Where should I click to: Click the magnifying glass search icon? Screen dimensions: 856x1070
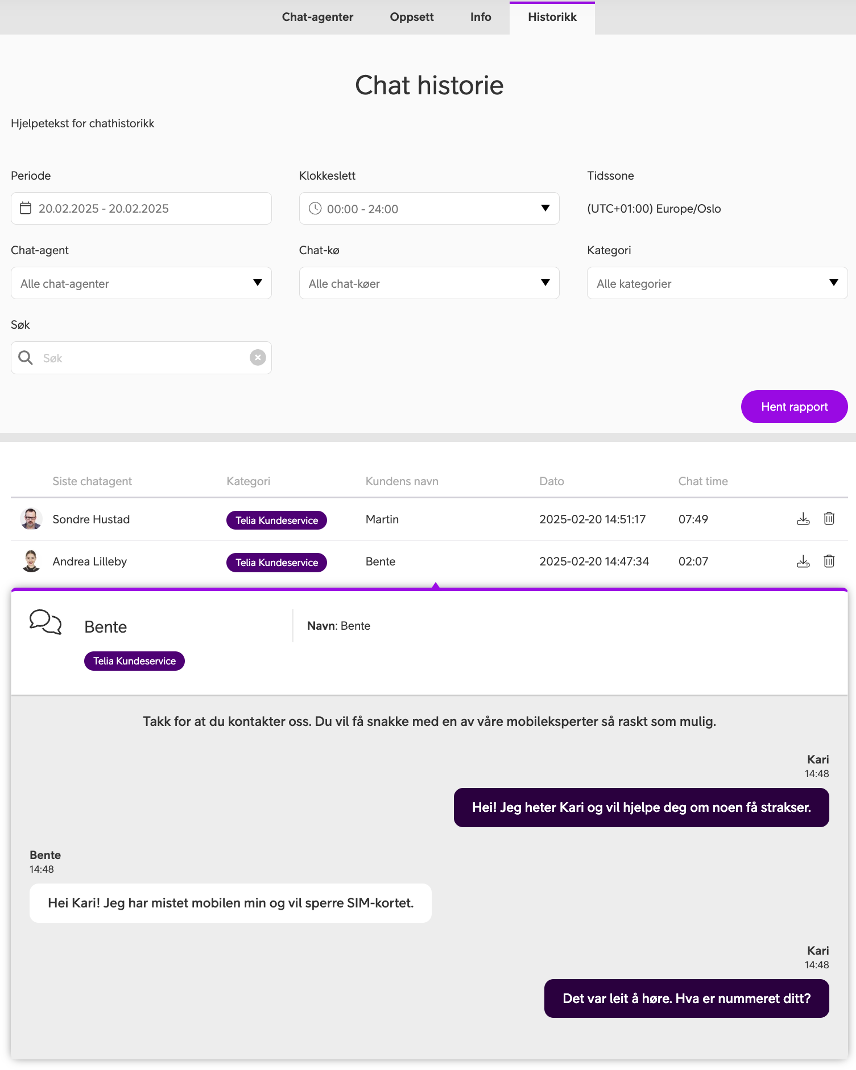click(x=25, y=358)
